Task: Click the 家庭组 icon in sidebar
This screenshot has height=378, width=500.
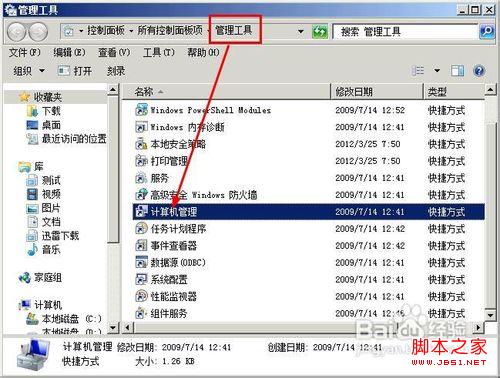Action: (x=24, y=277)
